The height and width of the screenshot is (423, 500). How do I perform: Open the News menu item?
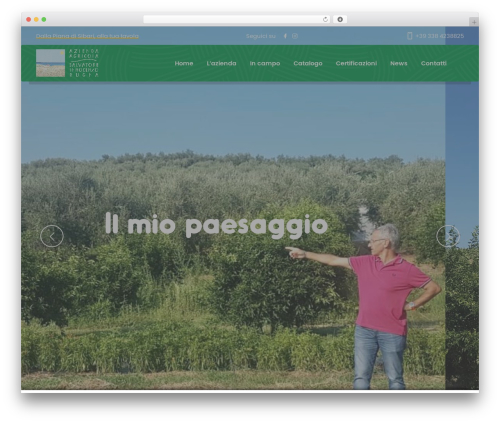[x=399, y=63]
